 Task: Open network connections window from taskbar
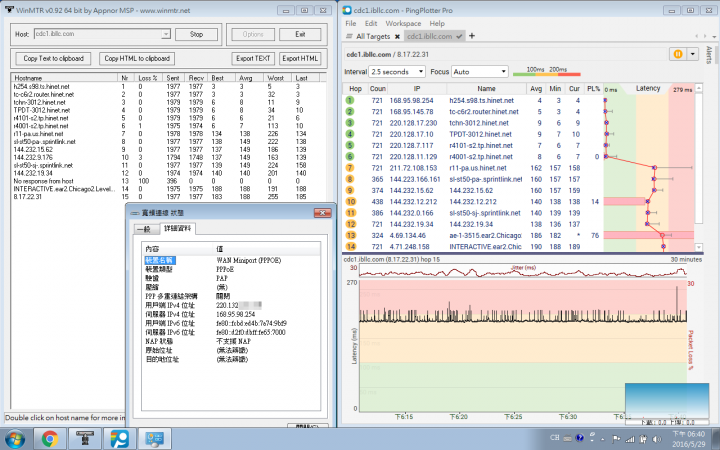point(155,439)
